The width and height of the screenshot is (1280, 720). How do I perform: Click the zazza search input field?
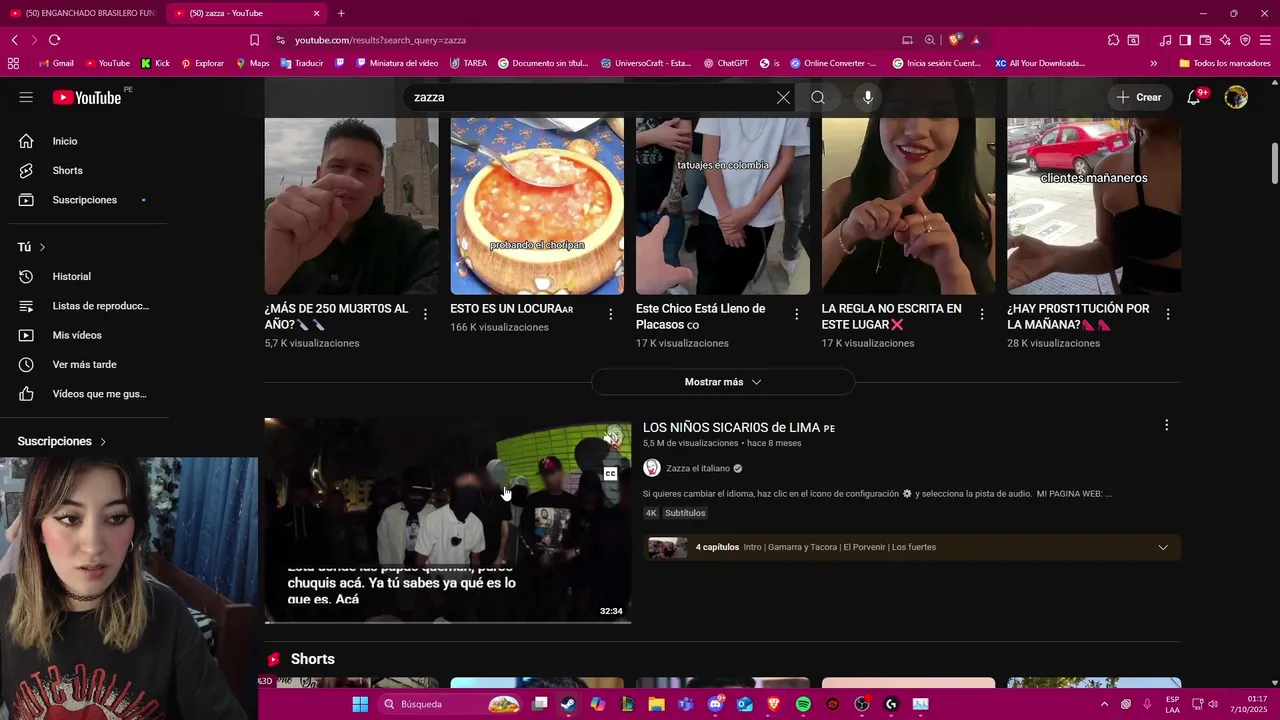coord(588,97)
